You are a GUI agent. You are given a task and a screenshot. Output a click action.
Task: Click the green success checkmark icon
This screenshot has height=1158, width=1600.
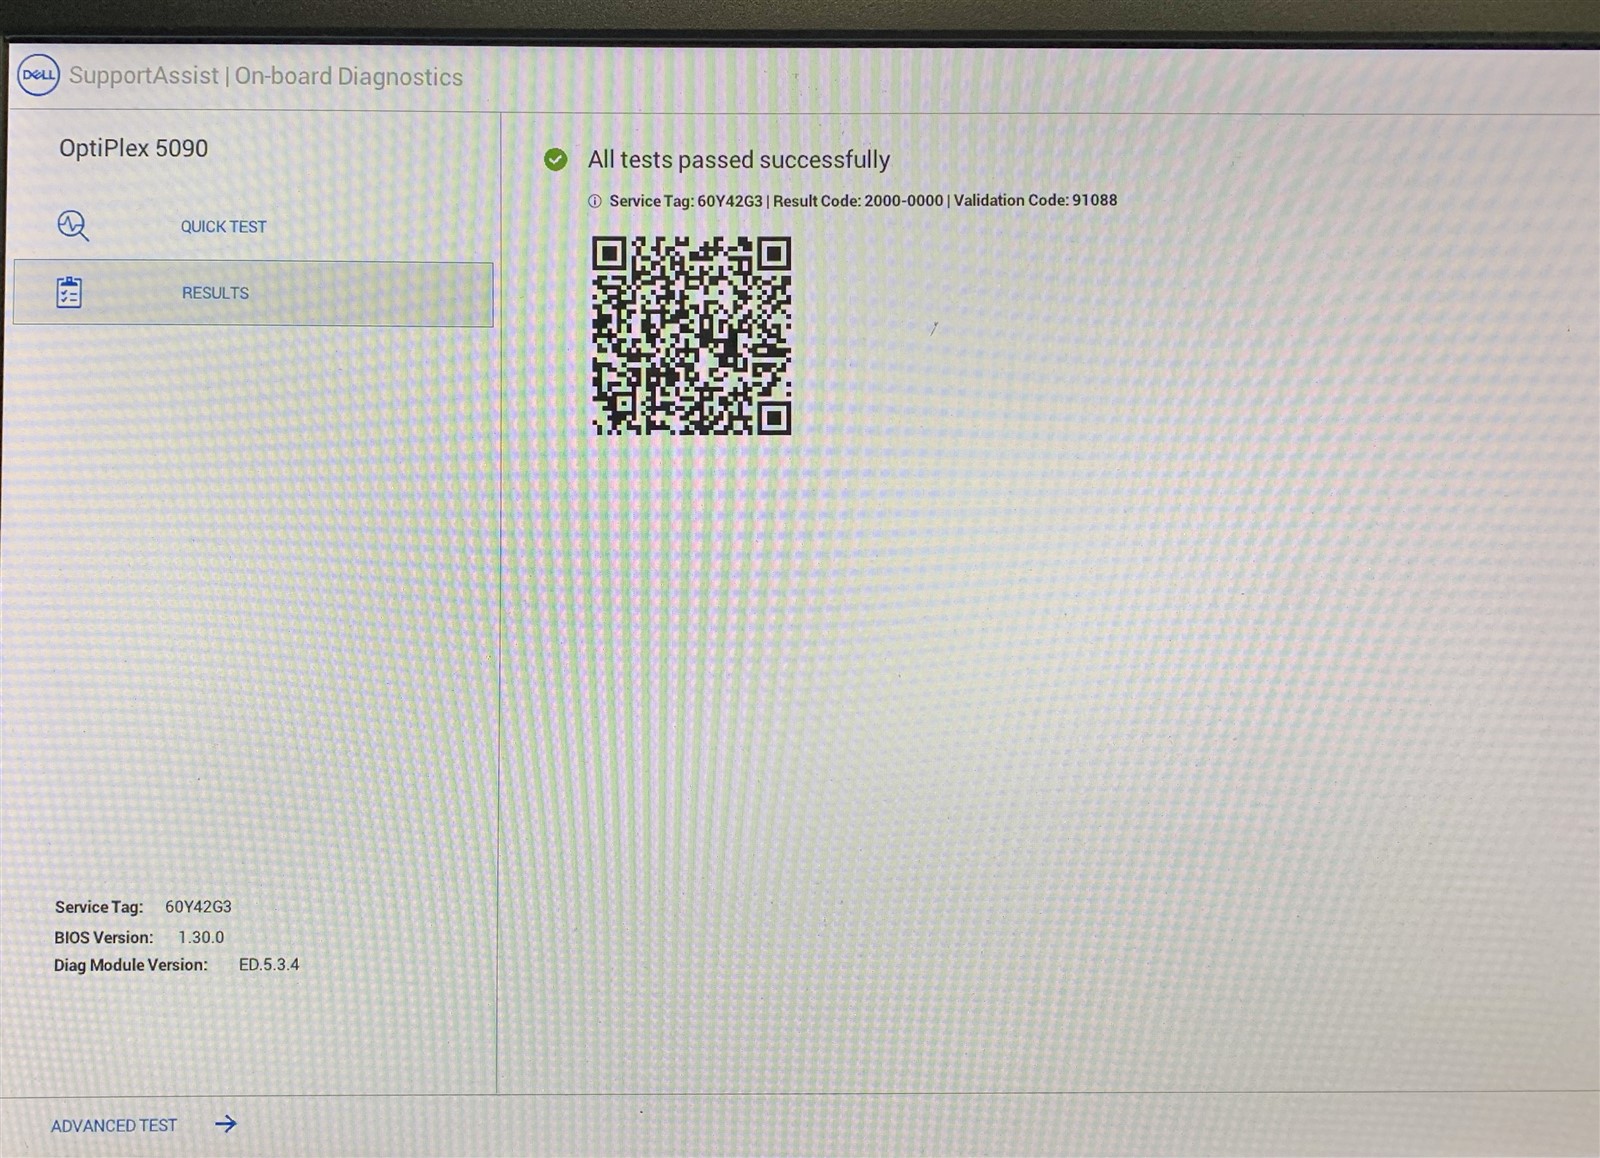[x=556, y=160]
